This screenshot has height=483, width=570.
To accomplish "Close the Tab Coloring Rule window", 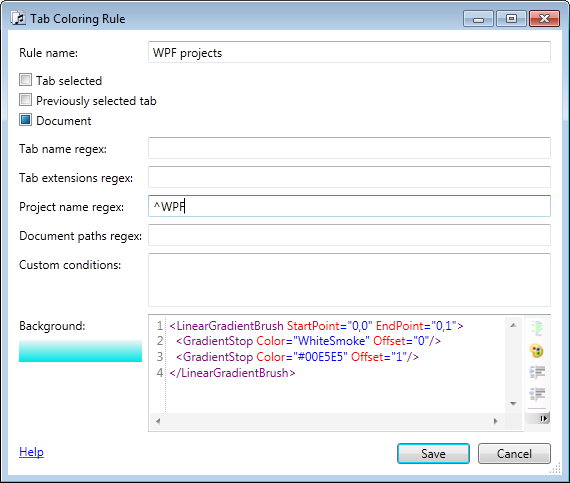I will 544,19.
